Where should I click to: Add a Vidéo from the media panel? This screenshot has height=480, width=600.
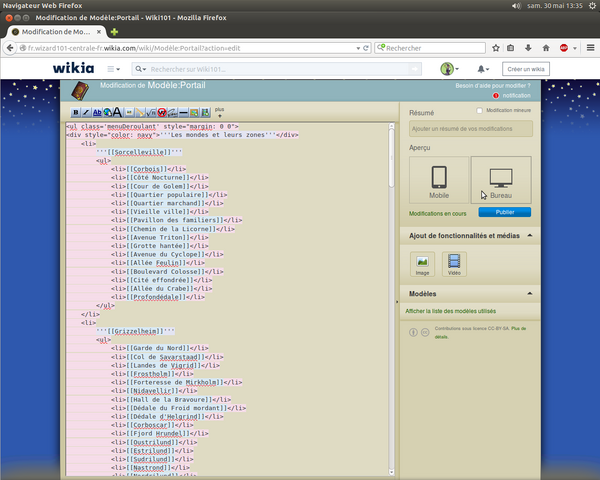click(x=454, y=264)
